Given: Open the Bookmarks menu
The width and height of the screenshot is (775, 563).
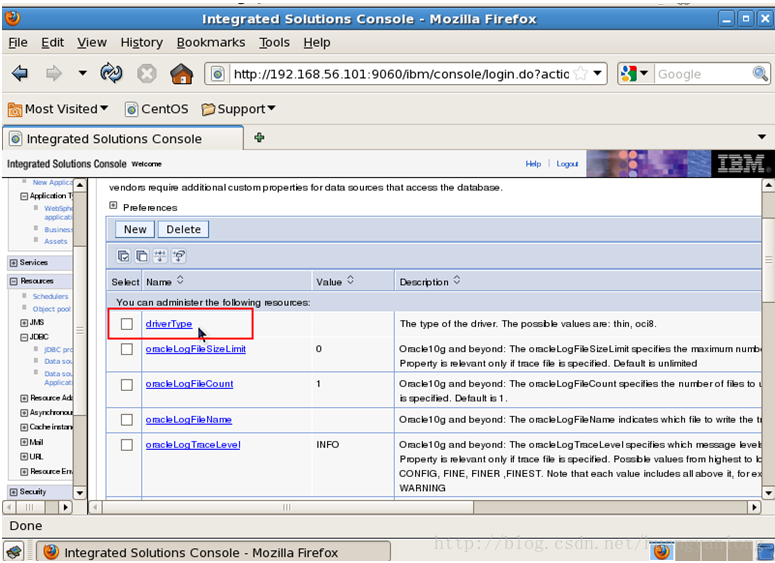Looking at the screenshot, I should [x=211, y=43].
